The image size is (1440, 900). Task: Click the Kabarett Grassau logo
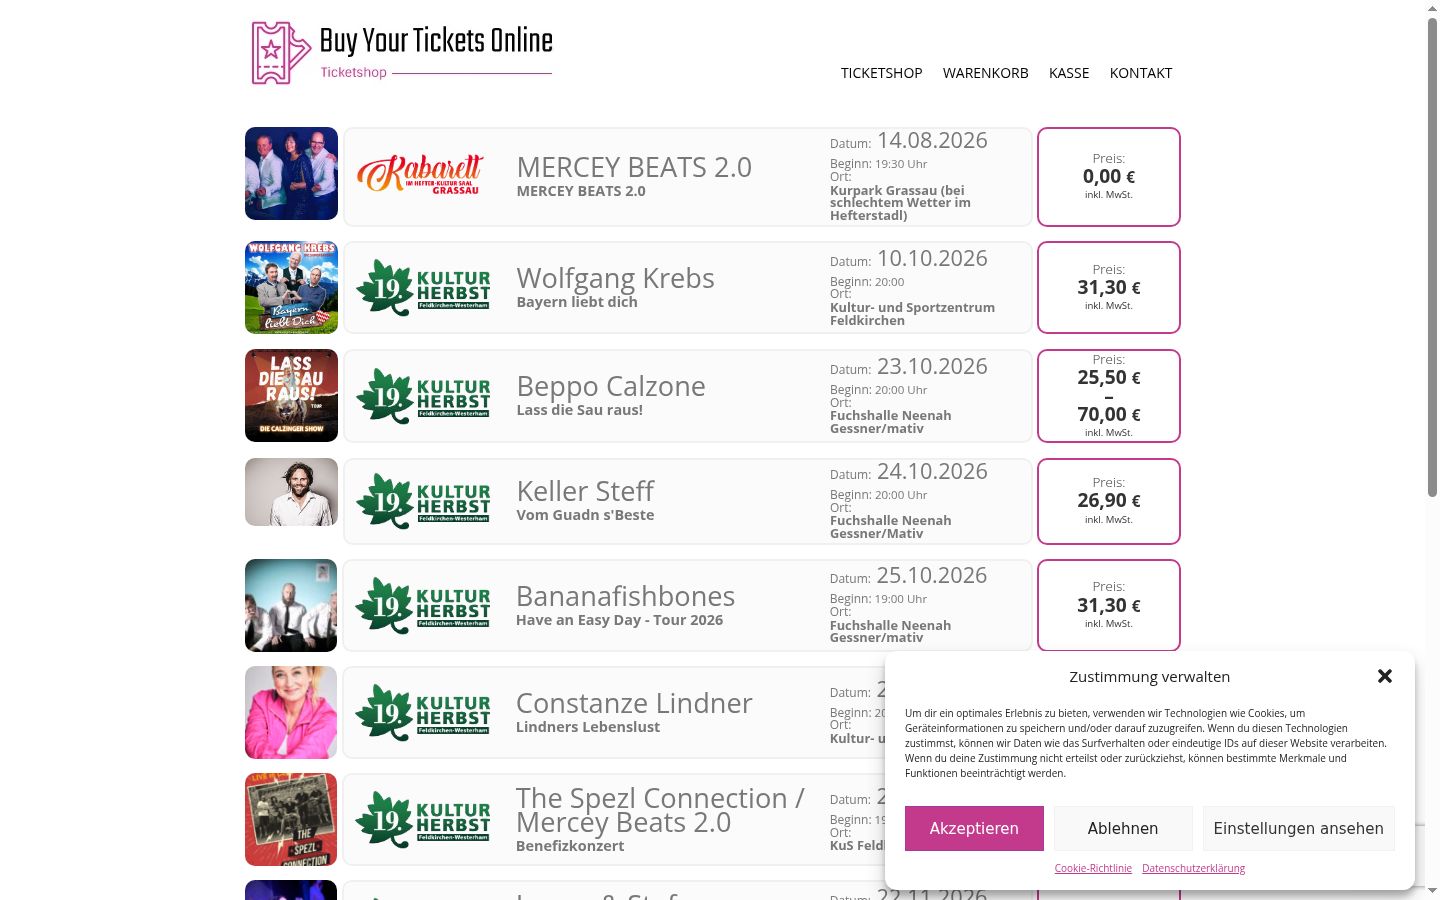[x=420, y=175]
